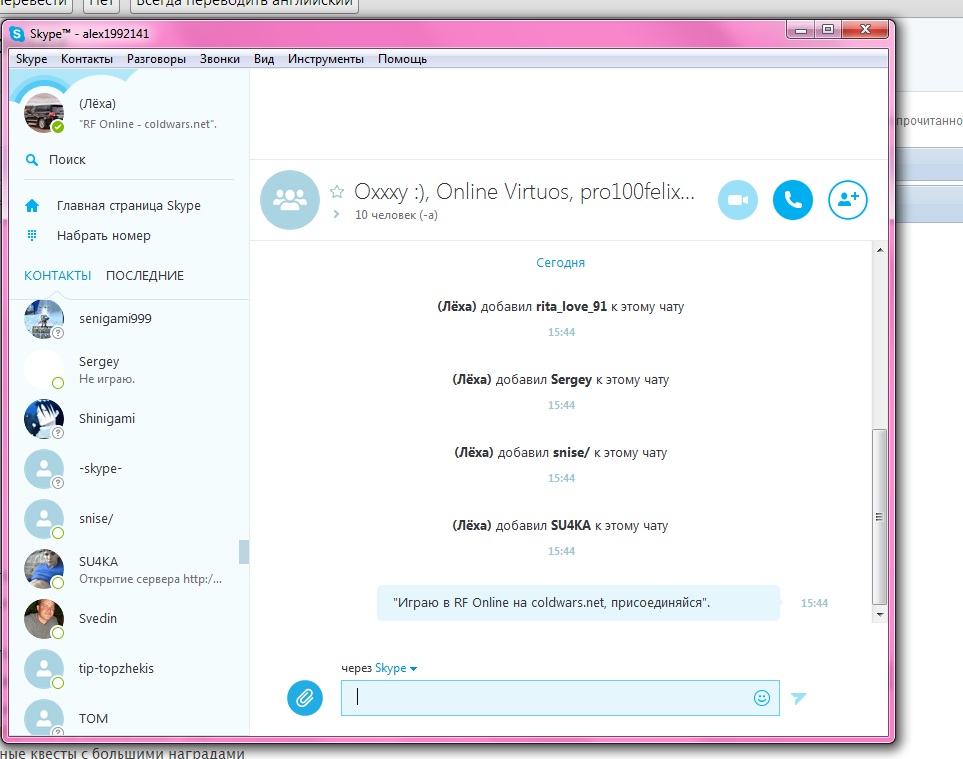The image size is (963, 759).
Task: Start a video call with the group
Action: pyautogui.click(x=738, y=200)
